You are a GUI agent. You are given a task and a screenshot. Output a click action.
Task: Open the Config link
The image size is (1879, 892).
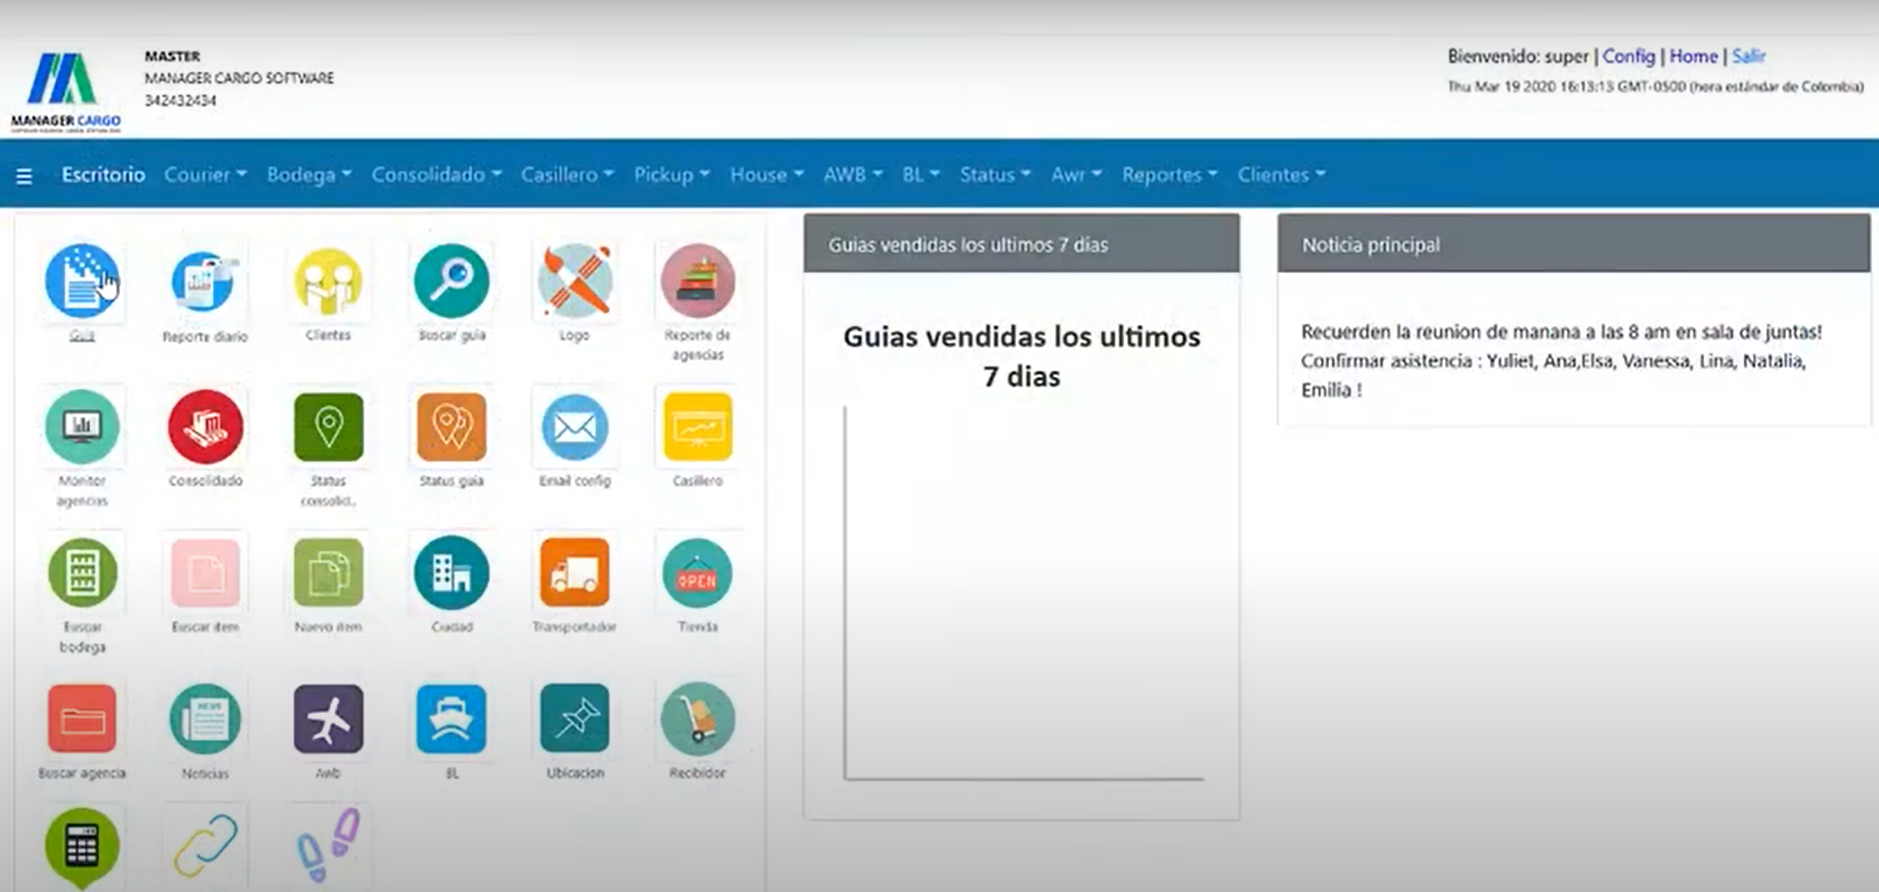(1629, 57)
